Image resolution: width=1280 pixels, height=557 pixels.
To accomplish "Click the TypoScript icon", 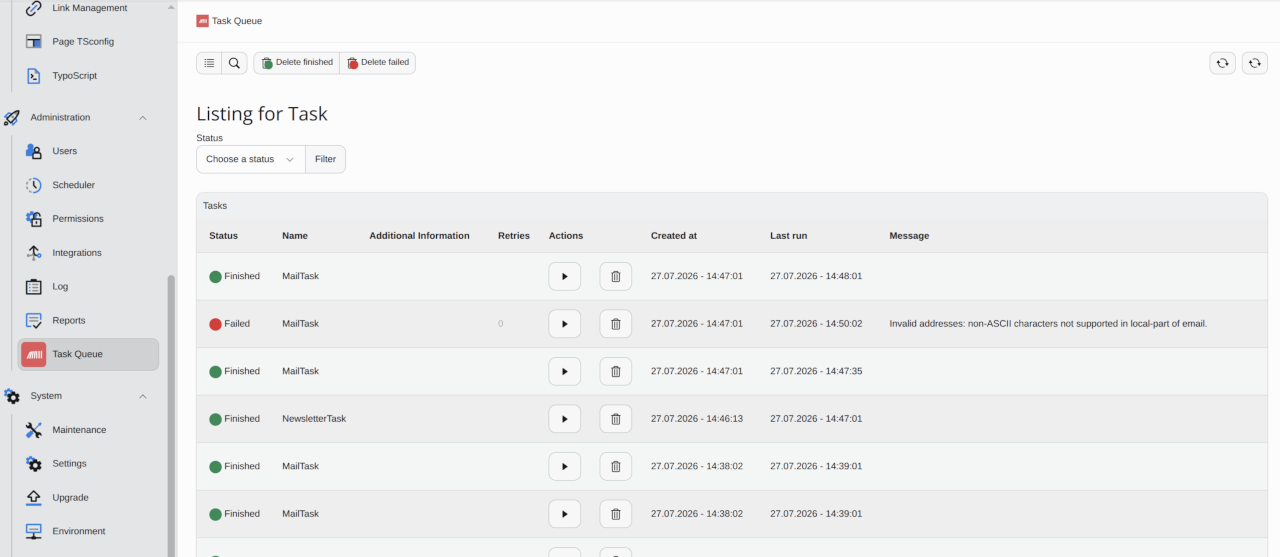I will point(34,76).
